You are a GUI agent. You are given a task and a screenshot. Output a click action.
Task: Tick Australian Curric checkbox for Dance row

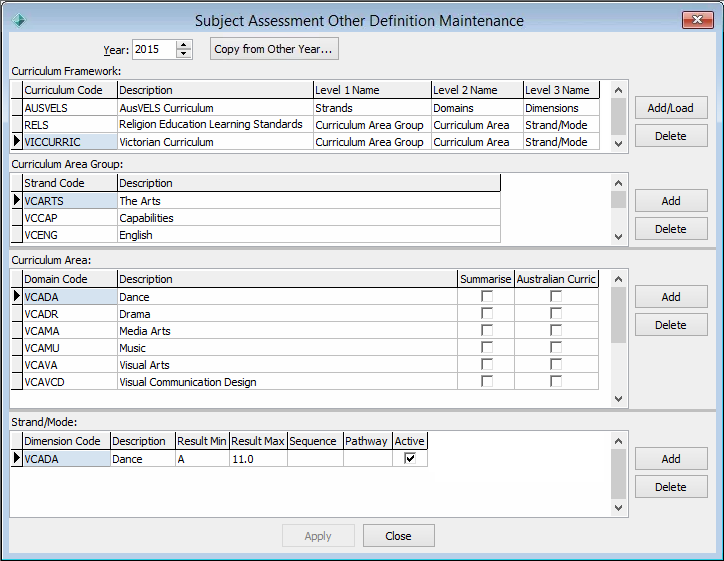[556, 296]
